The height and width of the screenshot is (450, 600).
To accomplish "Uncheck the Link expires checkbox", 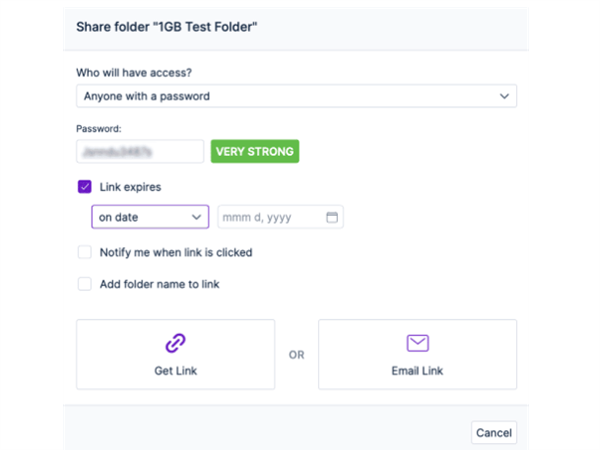I will pyautogui.click(x=85, y=187).
